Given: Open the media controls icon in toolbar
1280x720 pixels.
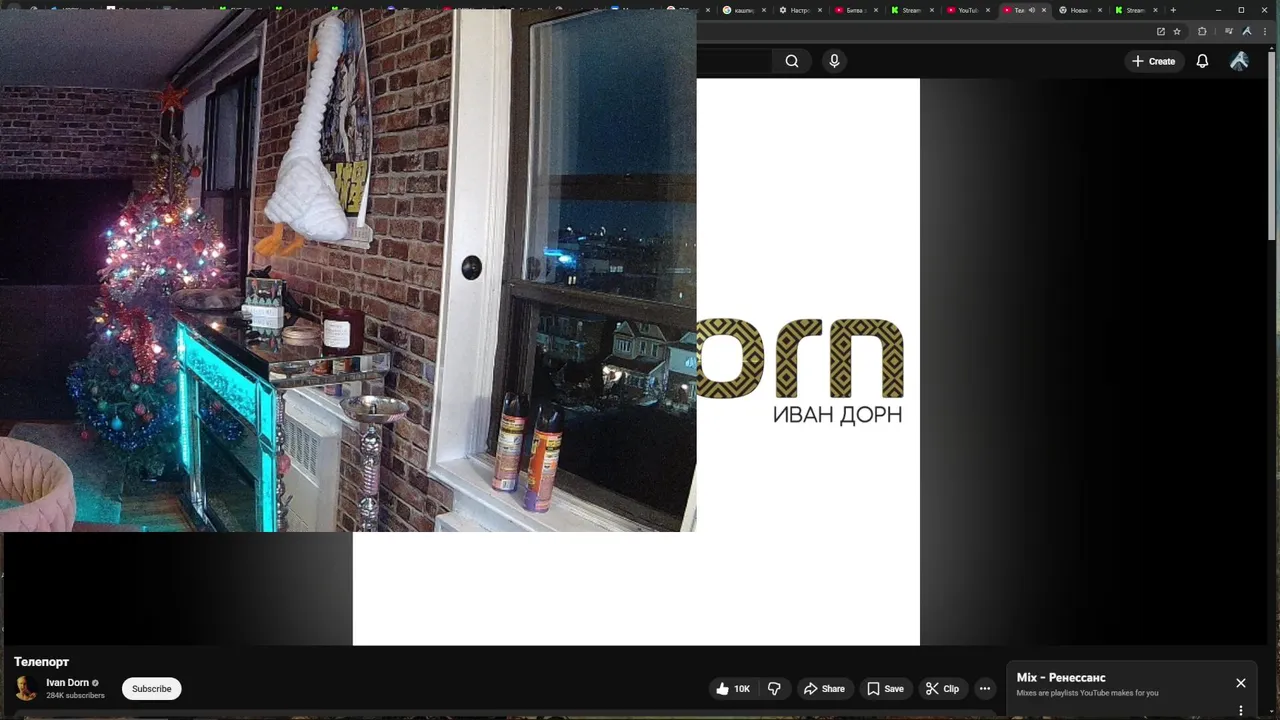Looking at the screenshot, I should pyautogui.click(x=1228, y=31).
